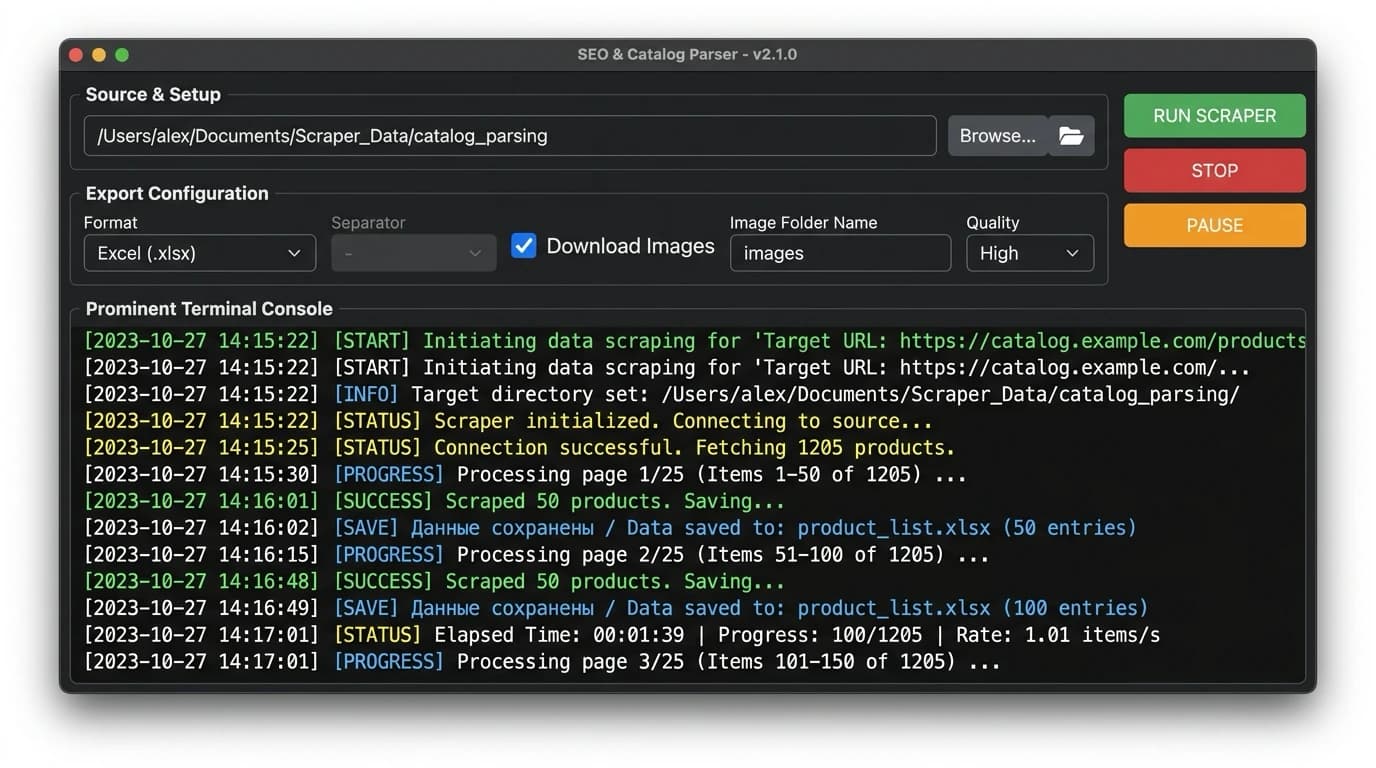1376x768 pixels.
Task: Click the [SUCCESS] line timestamped 14:16:01
Action: 434,501
